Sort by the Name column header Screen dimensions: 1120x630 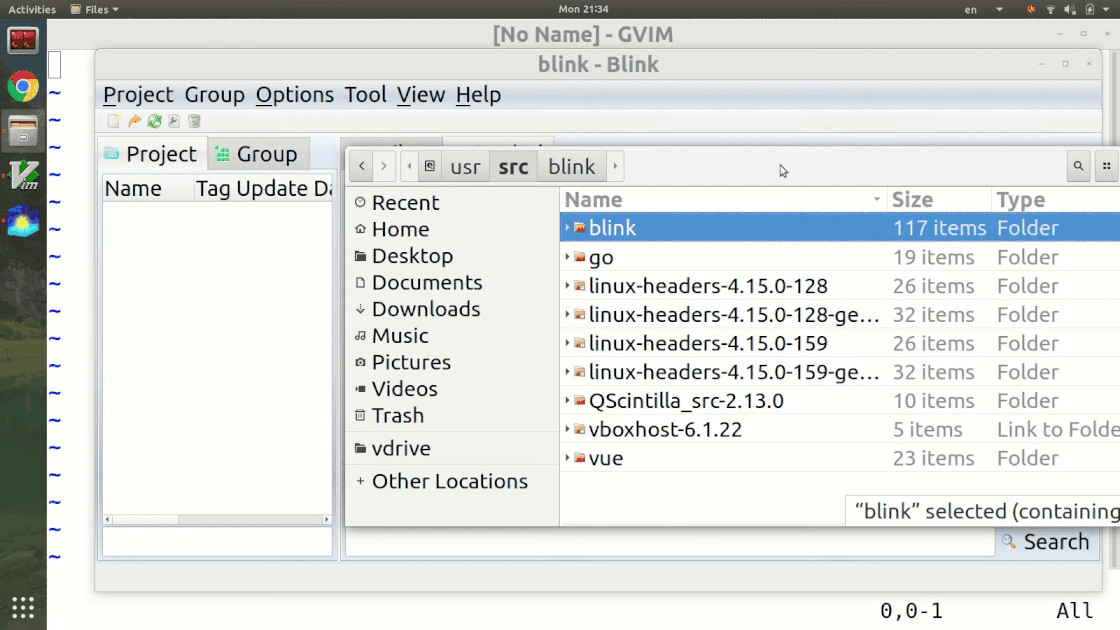pos(723,200)
